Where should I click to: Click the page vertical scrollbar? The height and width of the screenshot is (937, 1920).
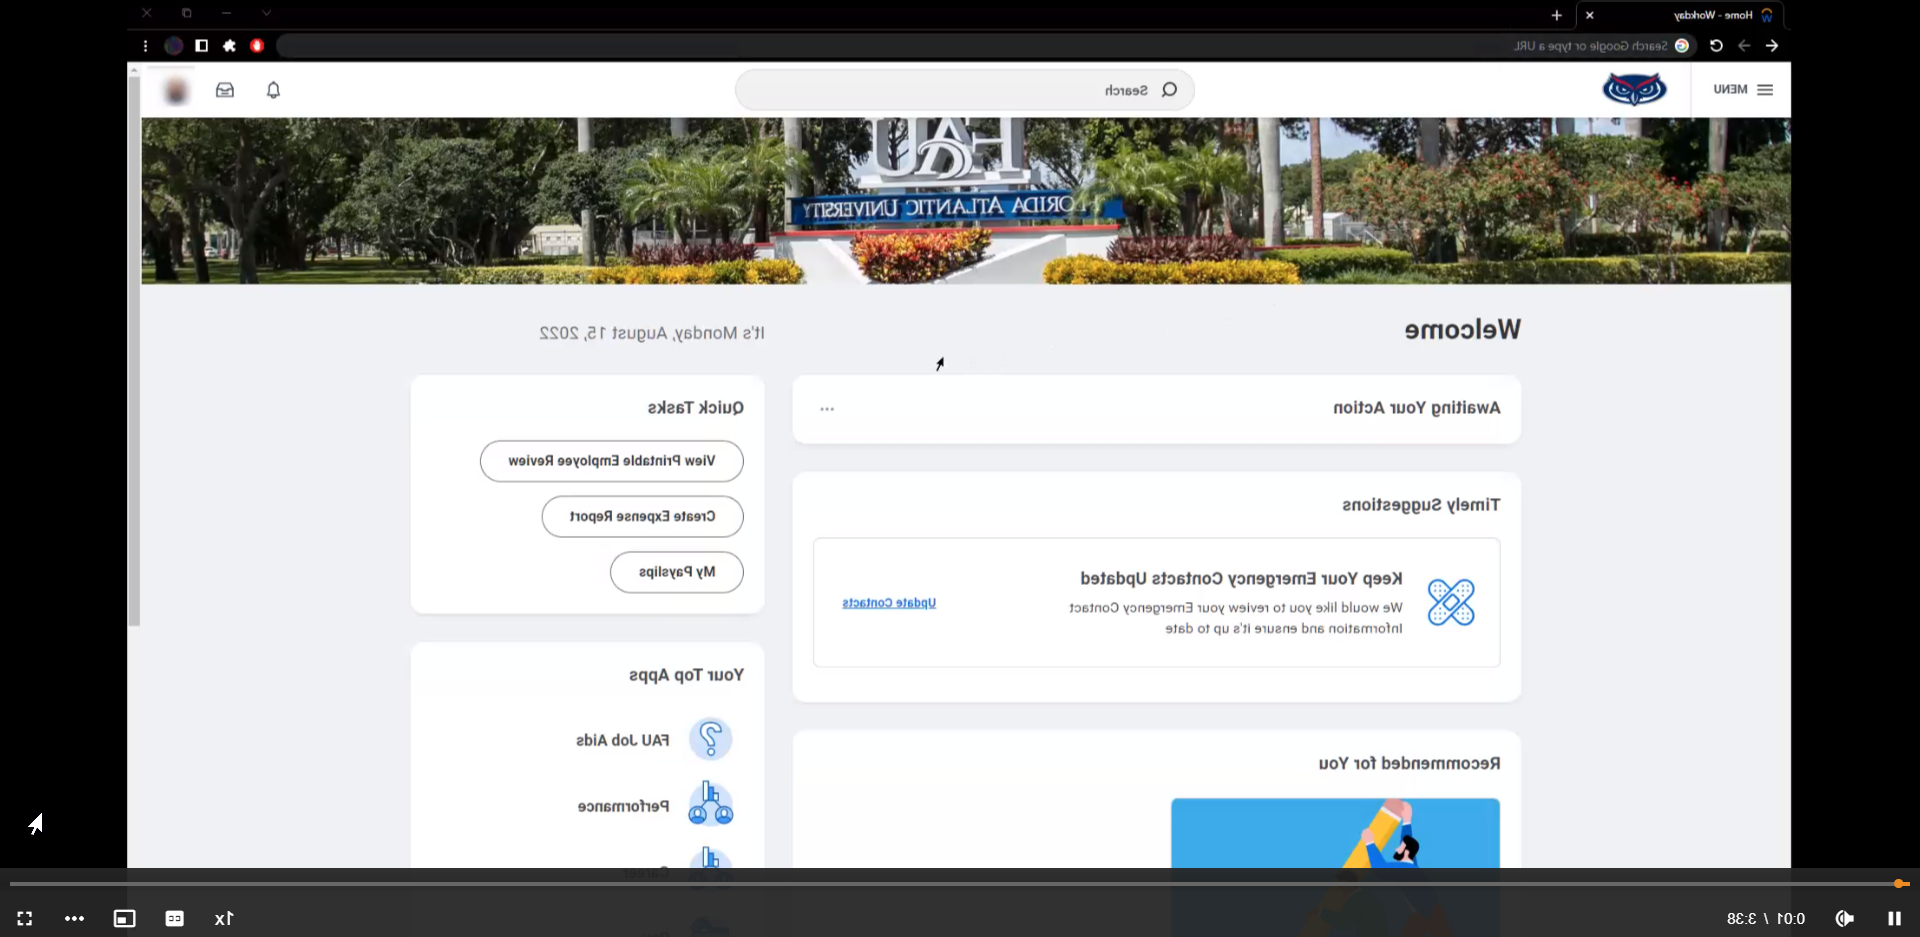tap(134, 350)
